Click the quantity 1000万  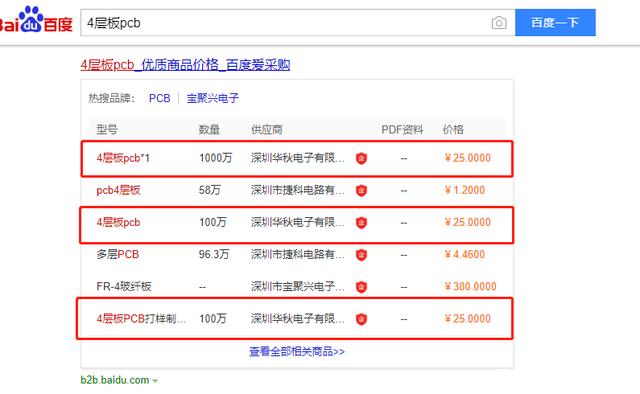[216, 158]
